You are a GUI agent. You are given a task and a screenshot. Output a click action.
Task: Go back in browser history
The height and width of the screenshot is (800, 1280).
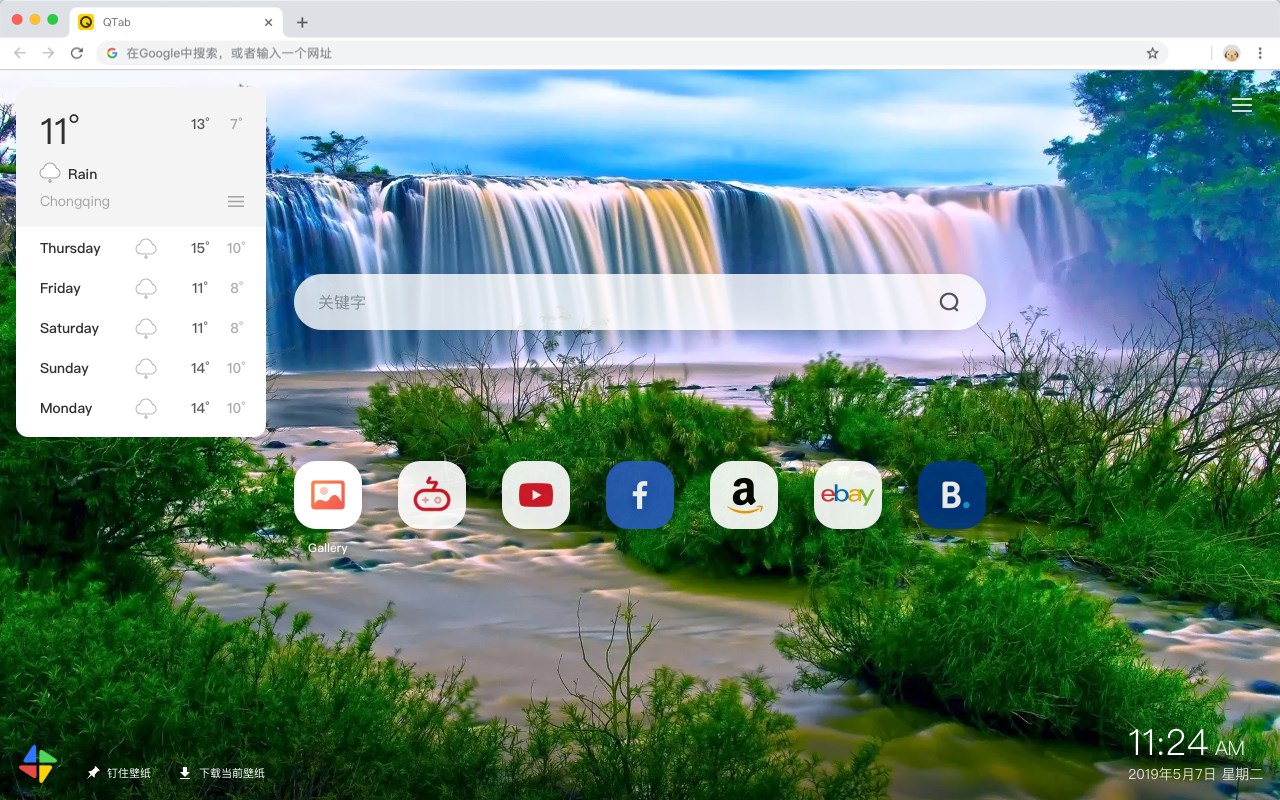point(20,53)
